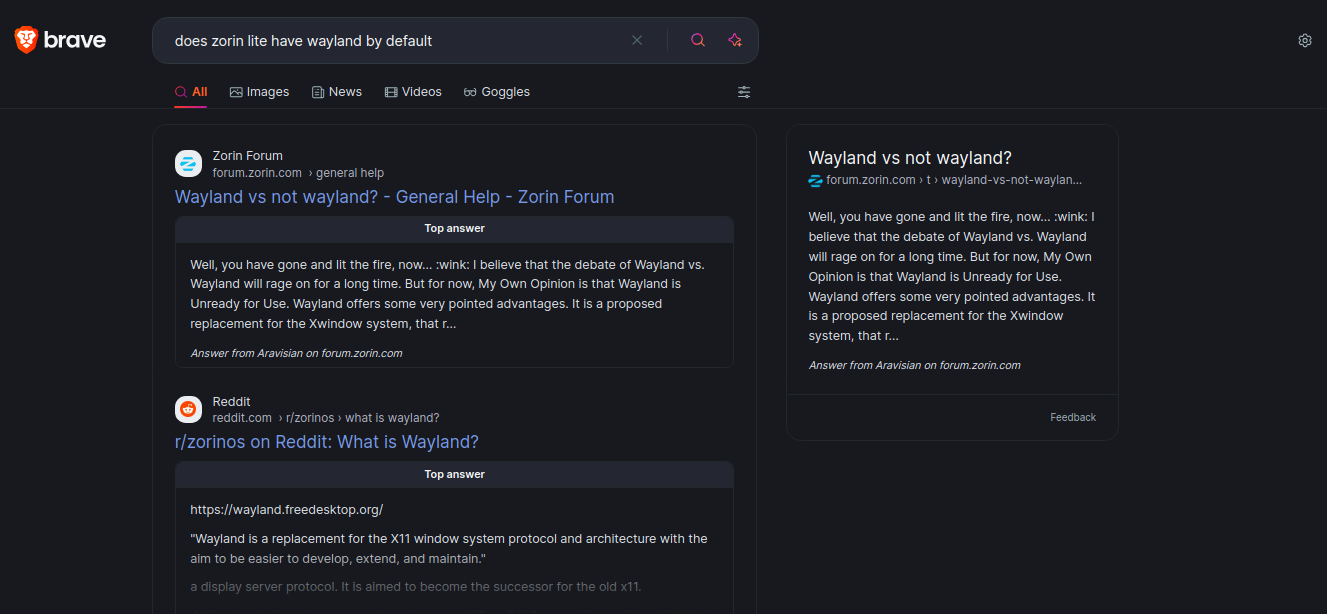Submit search with the magnifier icon

point(698,40)
